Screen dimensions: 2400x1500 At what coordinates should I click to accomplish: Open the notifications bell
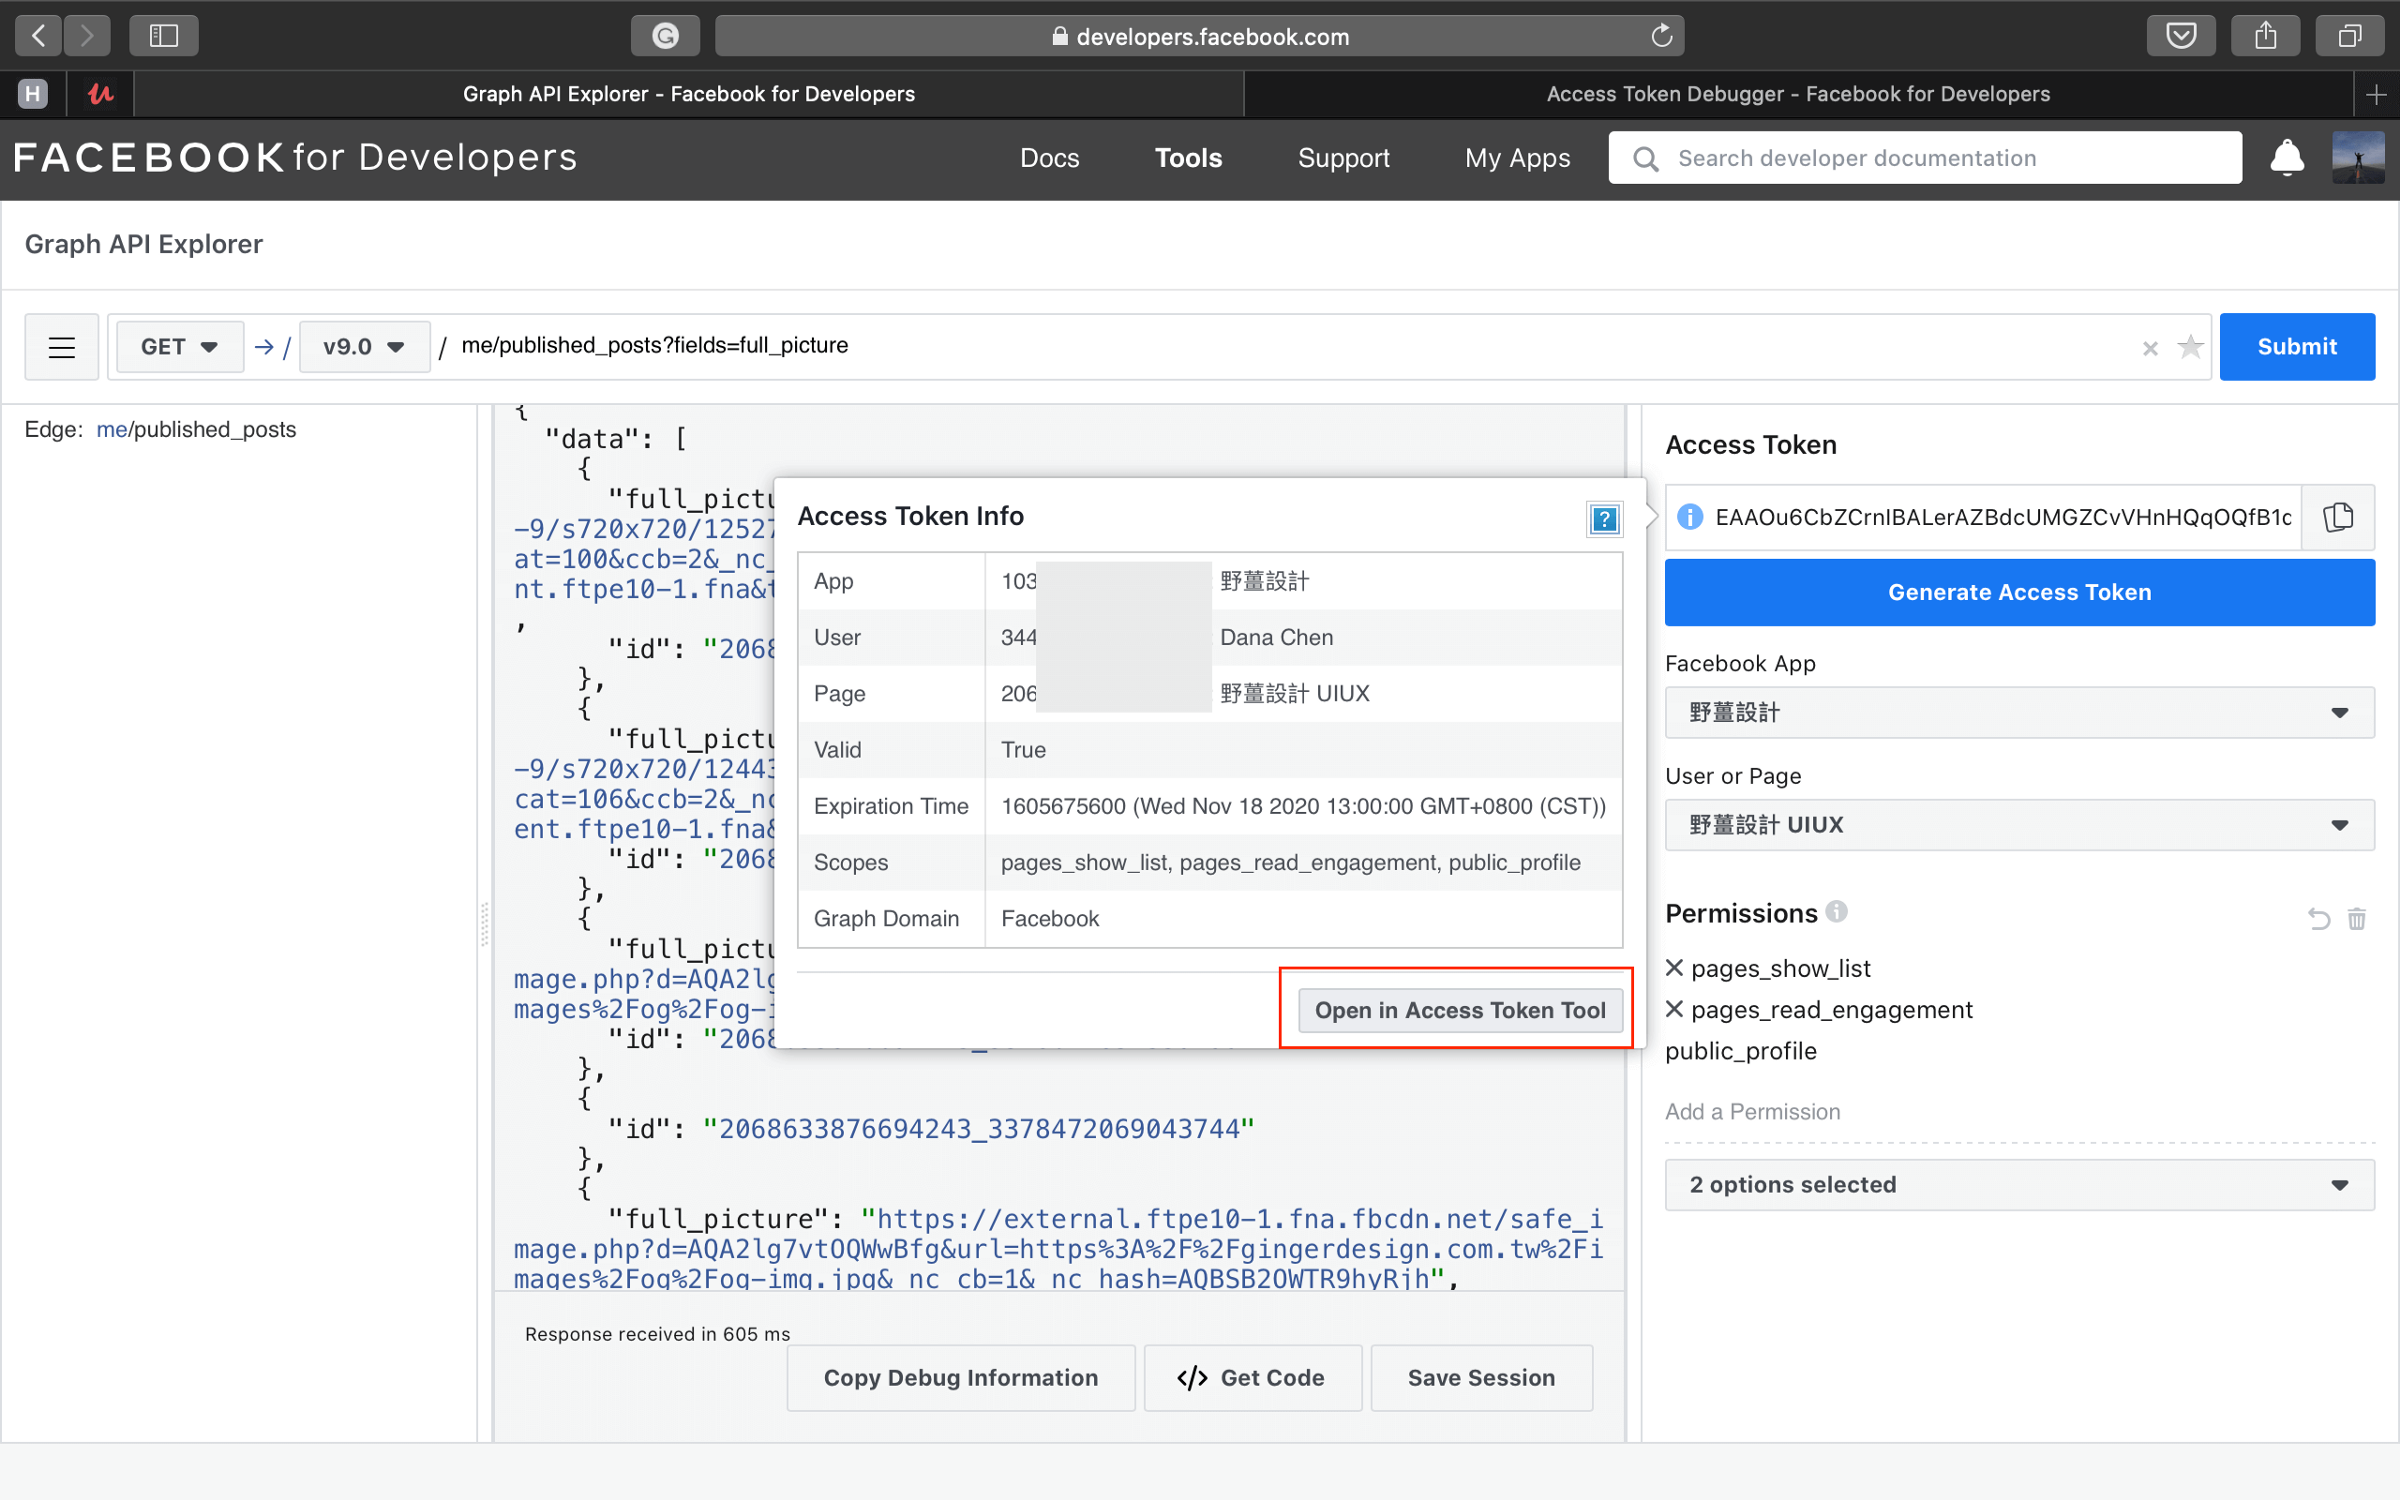[2286, 158]
